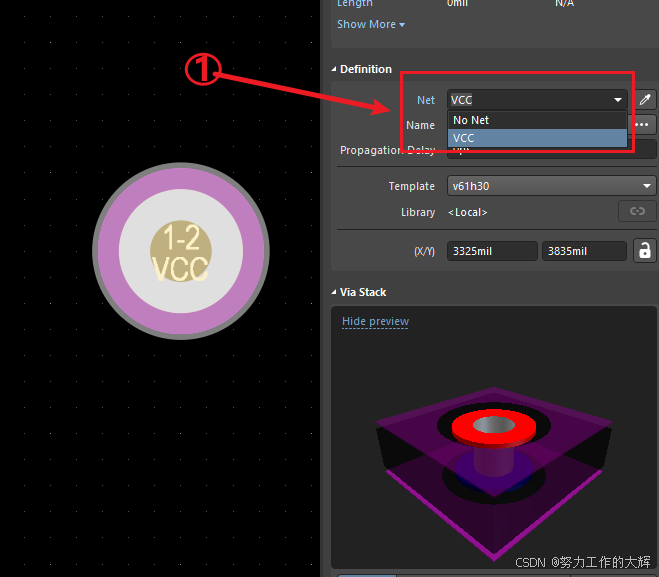Image resolution: width=659 pixels, height=577 pixels.
Task: Expand the Show More link
Action: pos(371,24)
